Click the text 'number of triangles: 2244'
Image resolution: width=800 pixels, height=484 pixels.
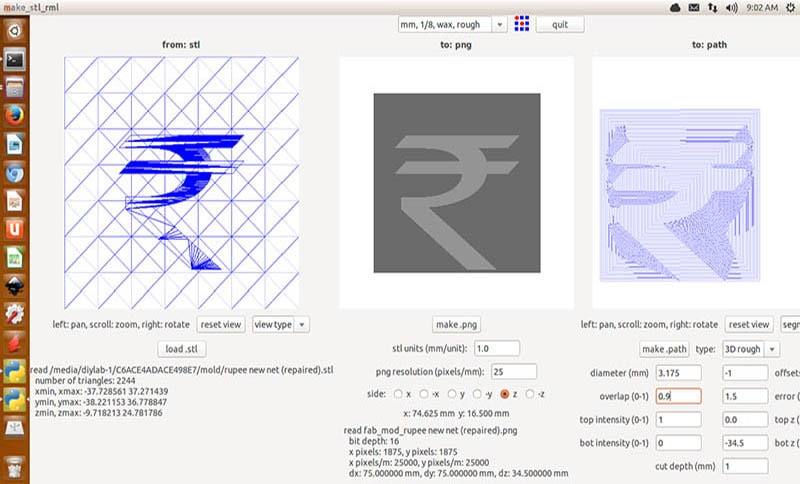click(85, 380)
